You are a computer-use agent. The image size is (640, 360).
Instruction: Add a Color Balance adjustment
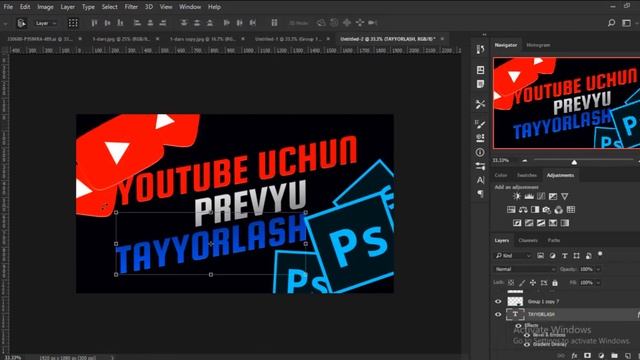(523, 210)
